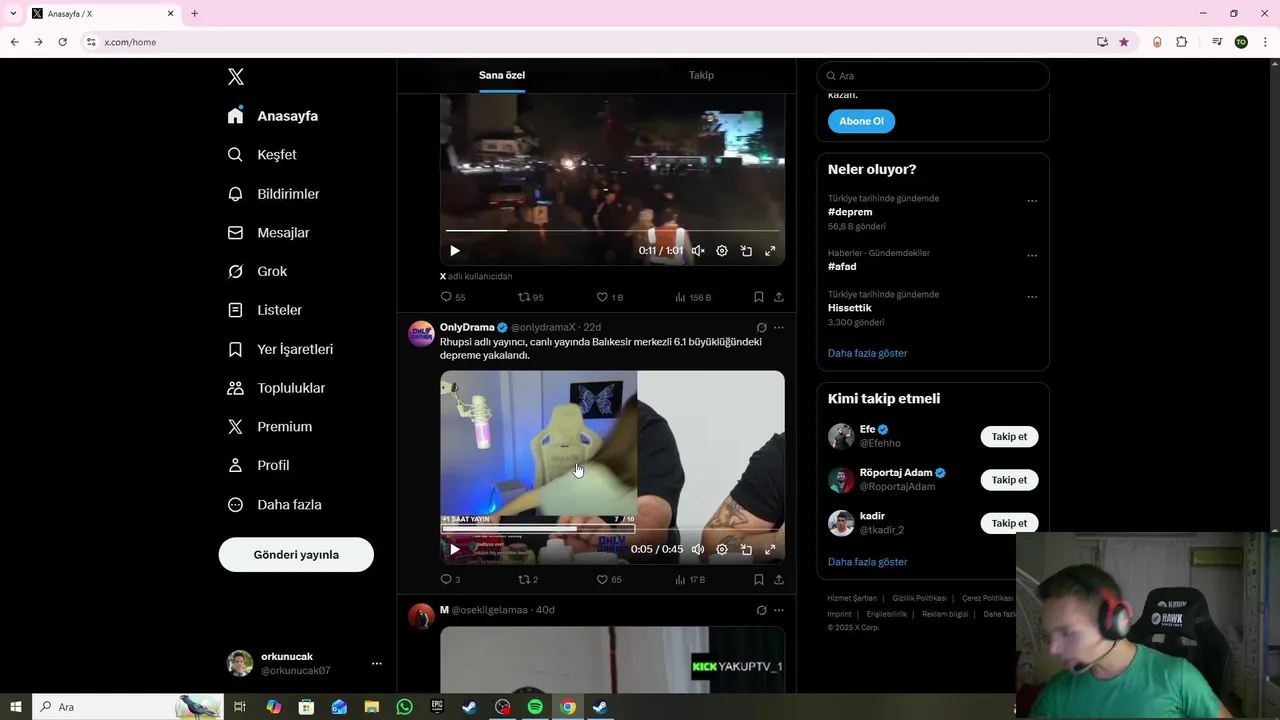The height and width of the screenshot is (720, 1280).
Task: Open Topluluklar communities
Action: click(x=276, y=388)
